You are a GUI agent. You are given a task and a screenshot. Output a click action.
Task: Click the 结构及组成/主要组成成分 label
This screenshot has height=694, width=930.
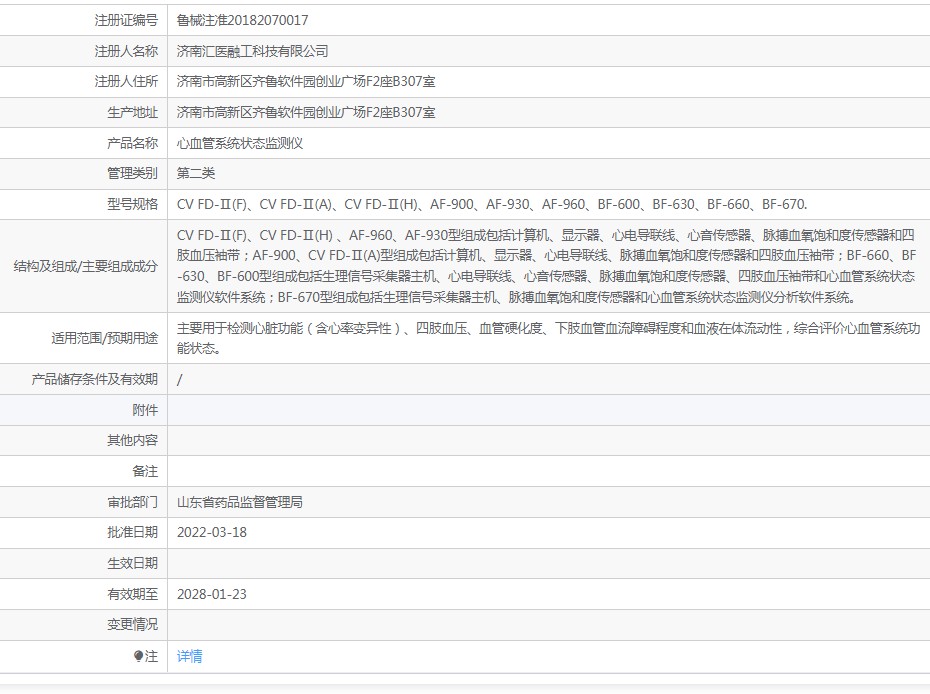point(85,266)
